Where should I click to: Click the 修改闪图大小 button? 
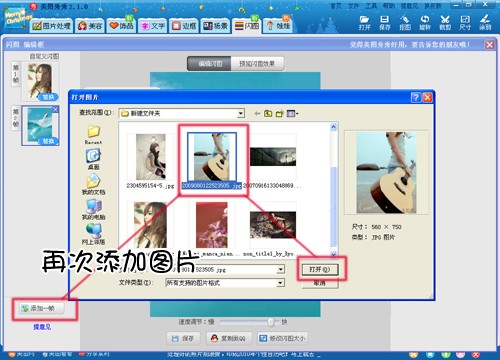[283, 338]
